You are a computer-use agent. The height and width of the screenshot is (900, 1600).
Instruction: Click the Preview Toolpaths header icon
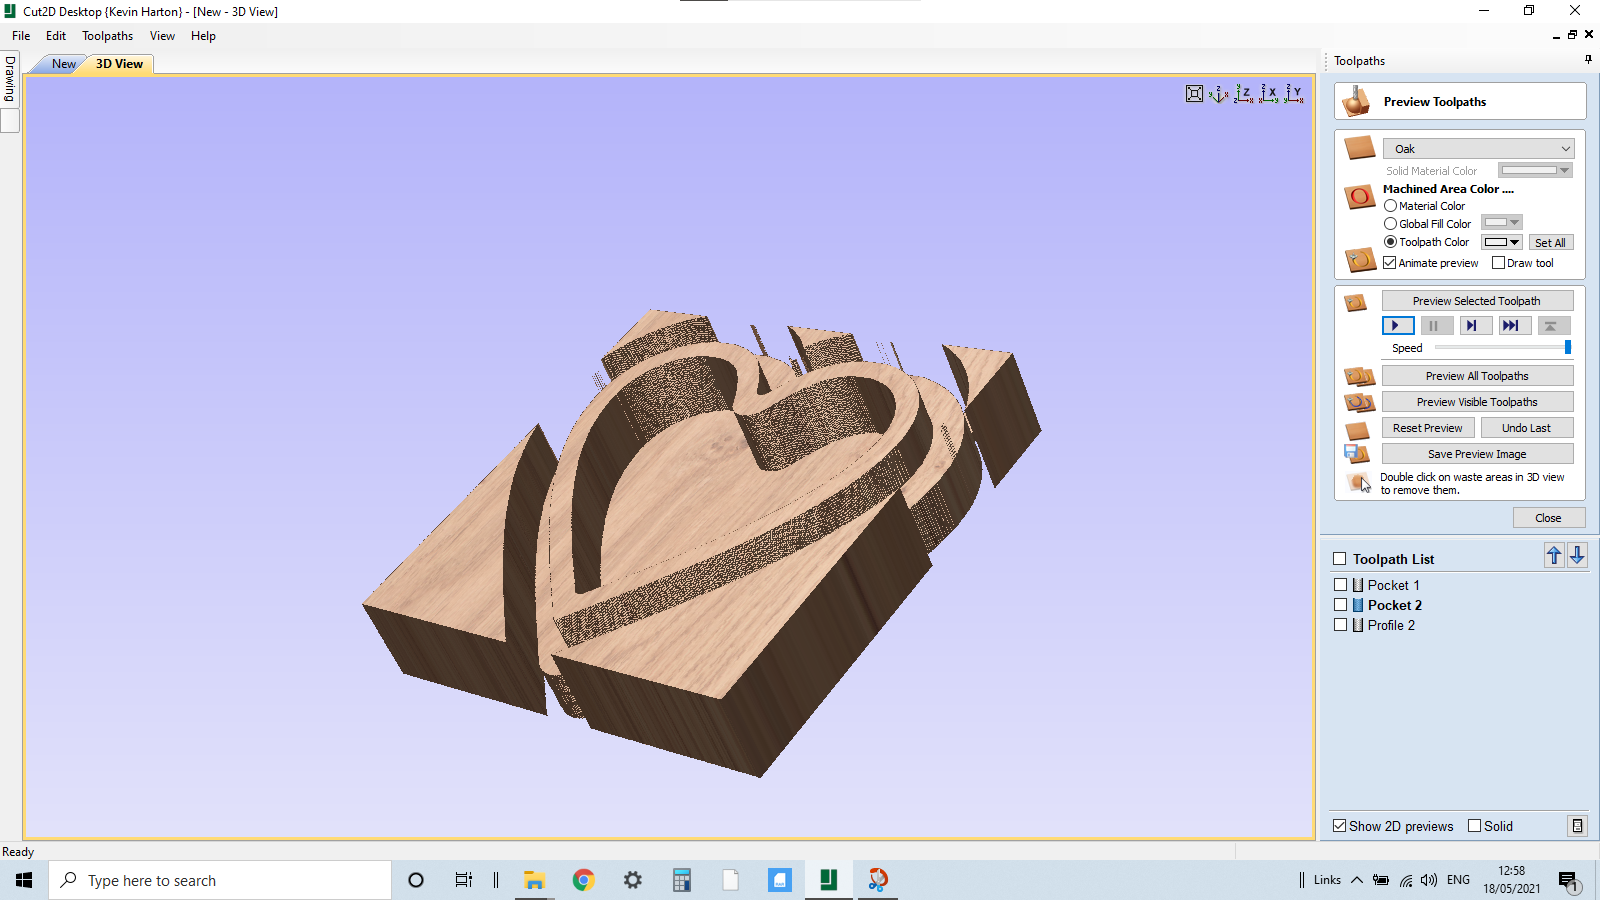pos(1356,101)
